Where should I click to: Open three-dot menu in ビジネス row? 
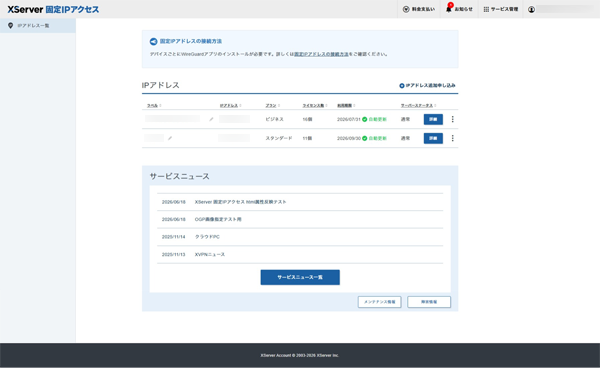pyautogui.click(x=453, y=119)
